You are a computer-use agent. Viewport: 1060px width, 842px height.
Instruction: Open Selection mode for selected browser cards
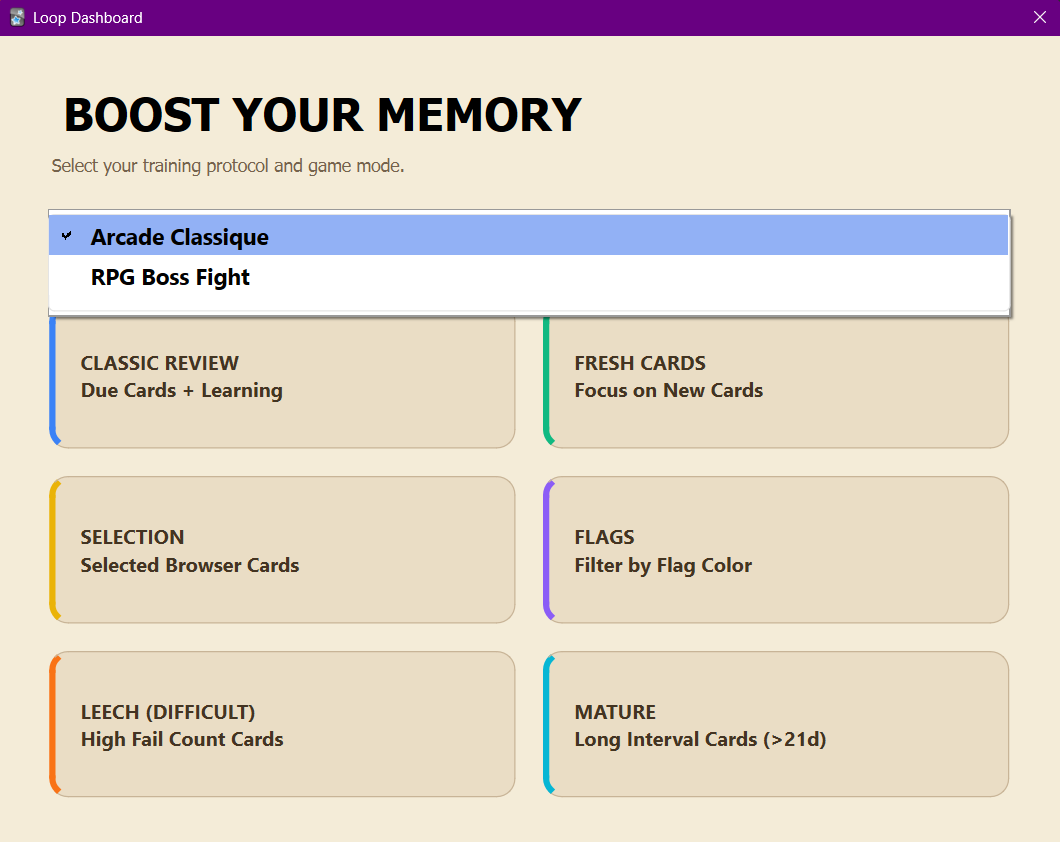pyautogui.click(x=283, y=549)
